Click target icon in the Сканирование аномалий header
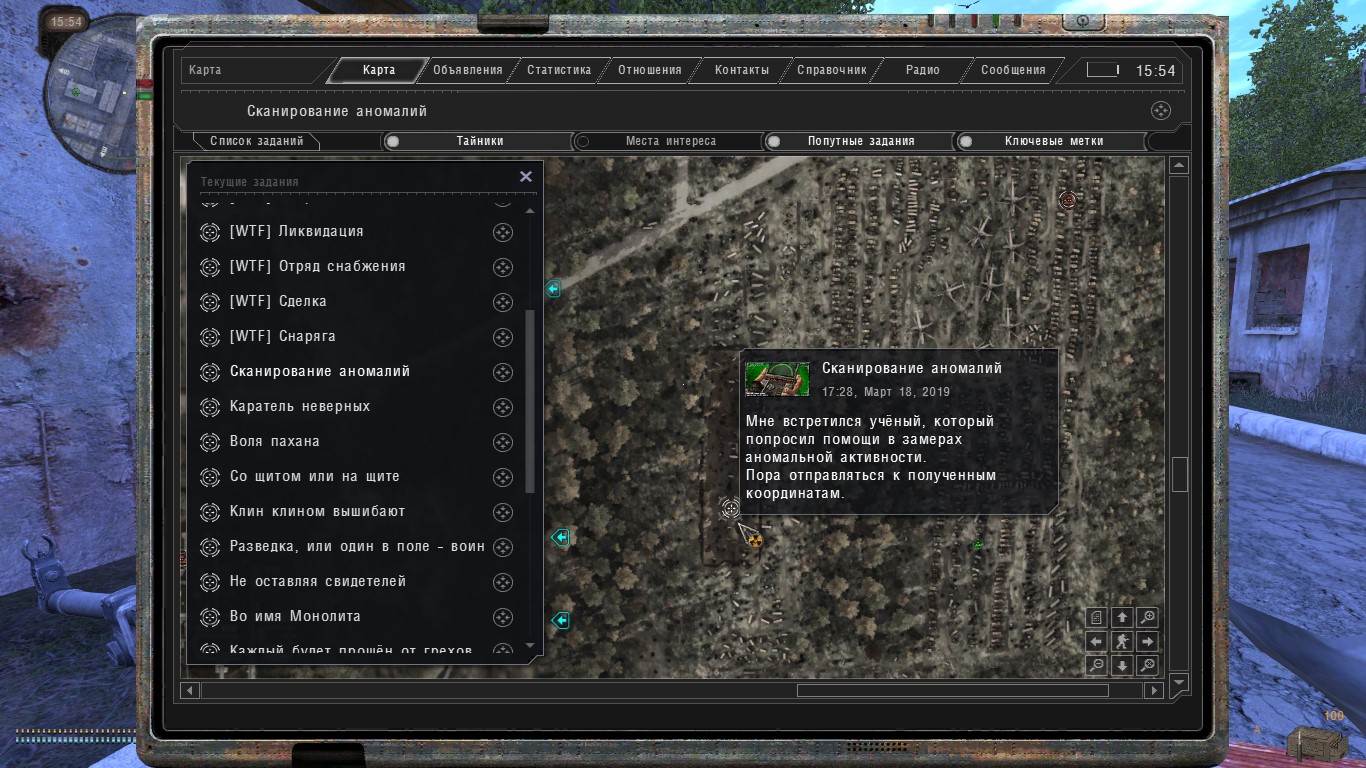Image resolution: width=1366 pixels, height=768 pixels. [x=1160, y=111]
